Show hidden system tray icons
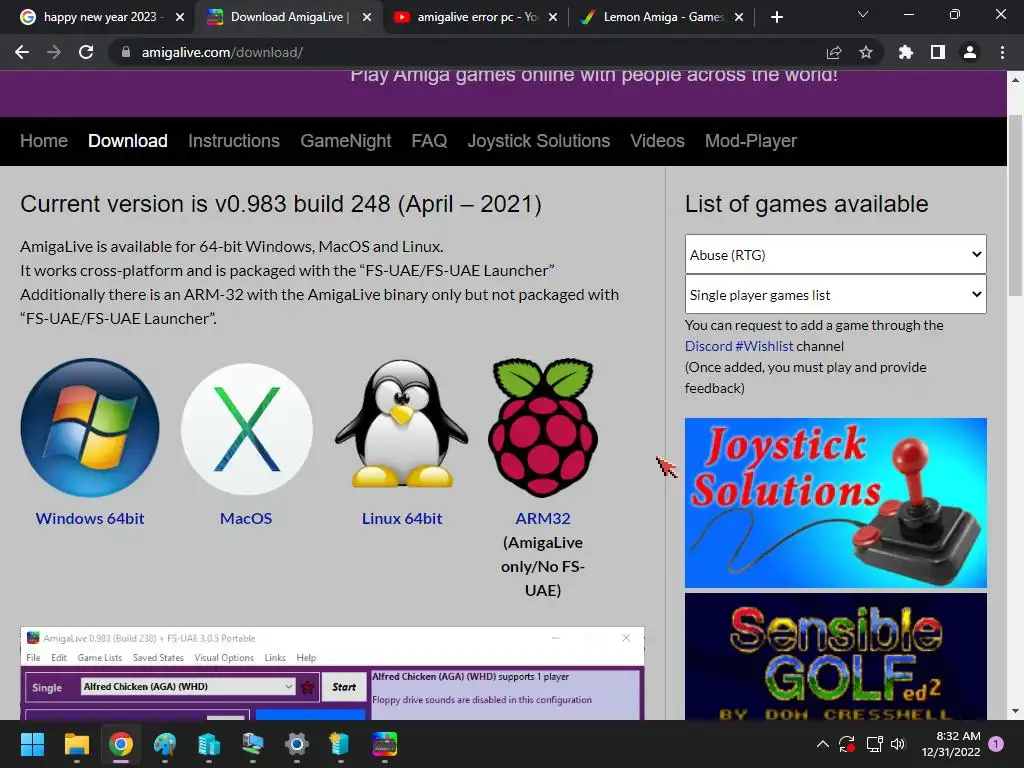The height and width of the screenshot is (768, 1024). [x=823, y=744]
